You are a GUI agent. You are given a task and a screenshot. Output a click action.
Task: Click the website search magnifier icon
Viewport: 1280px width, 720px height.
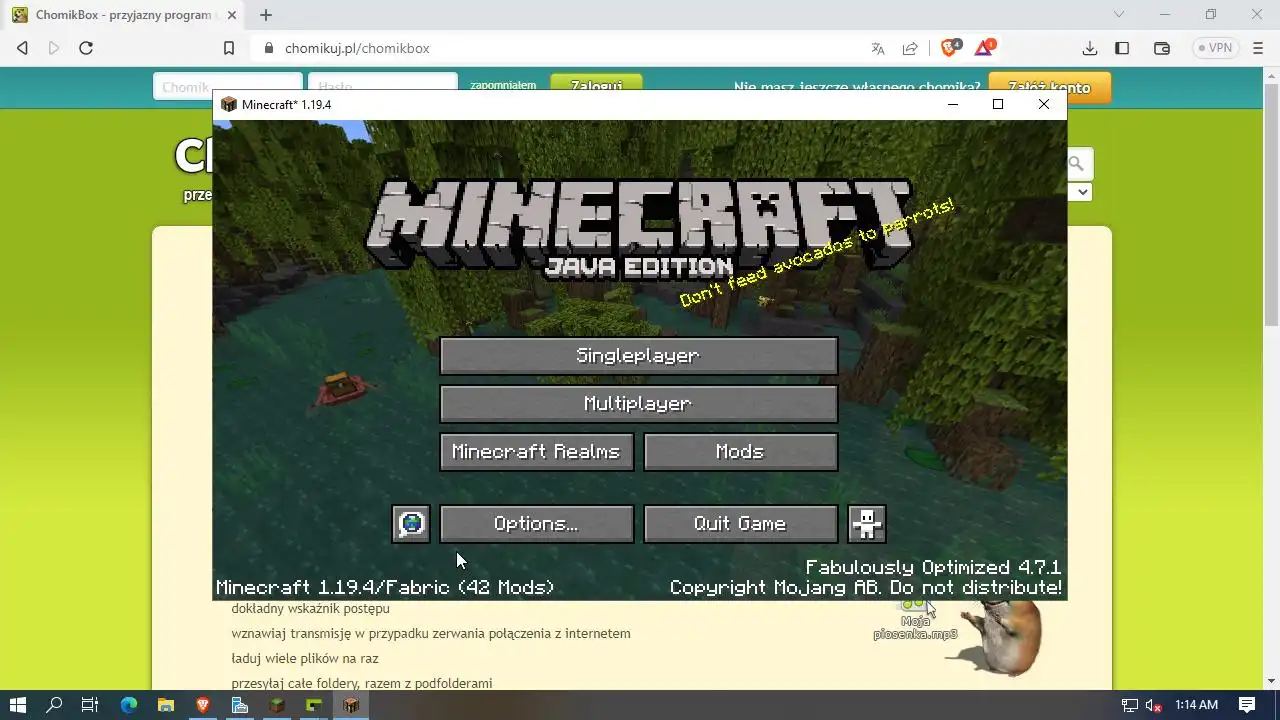1077,164
